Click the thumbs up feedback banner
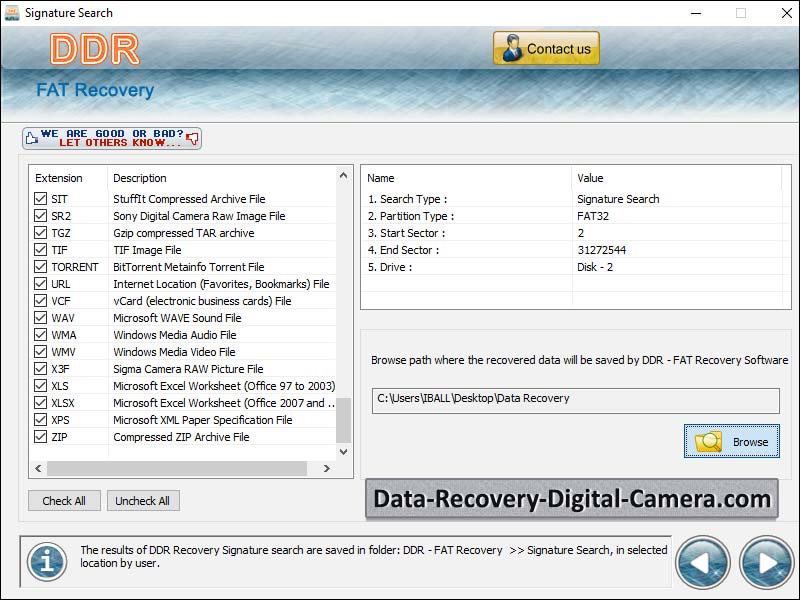This screenshot has height=600, width=800. click(112, 138)
